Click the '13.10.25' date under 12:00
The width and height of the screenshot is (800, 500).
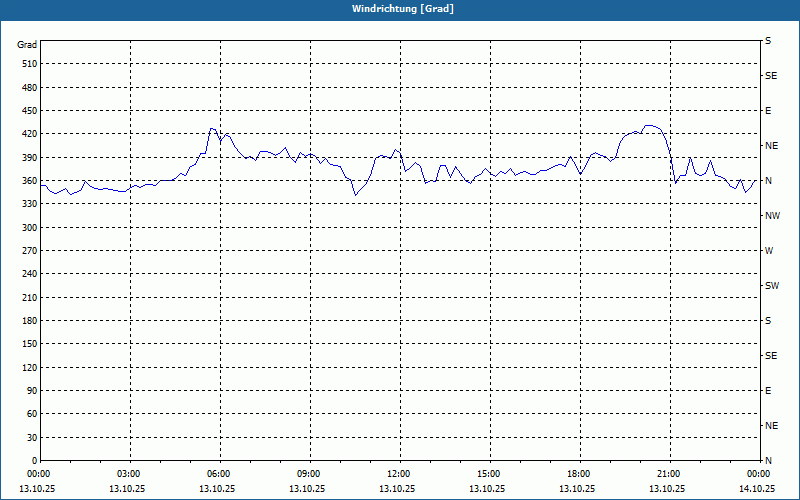(397, 489)
